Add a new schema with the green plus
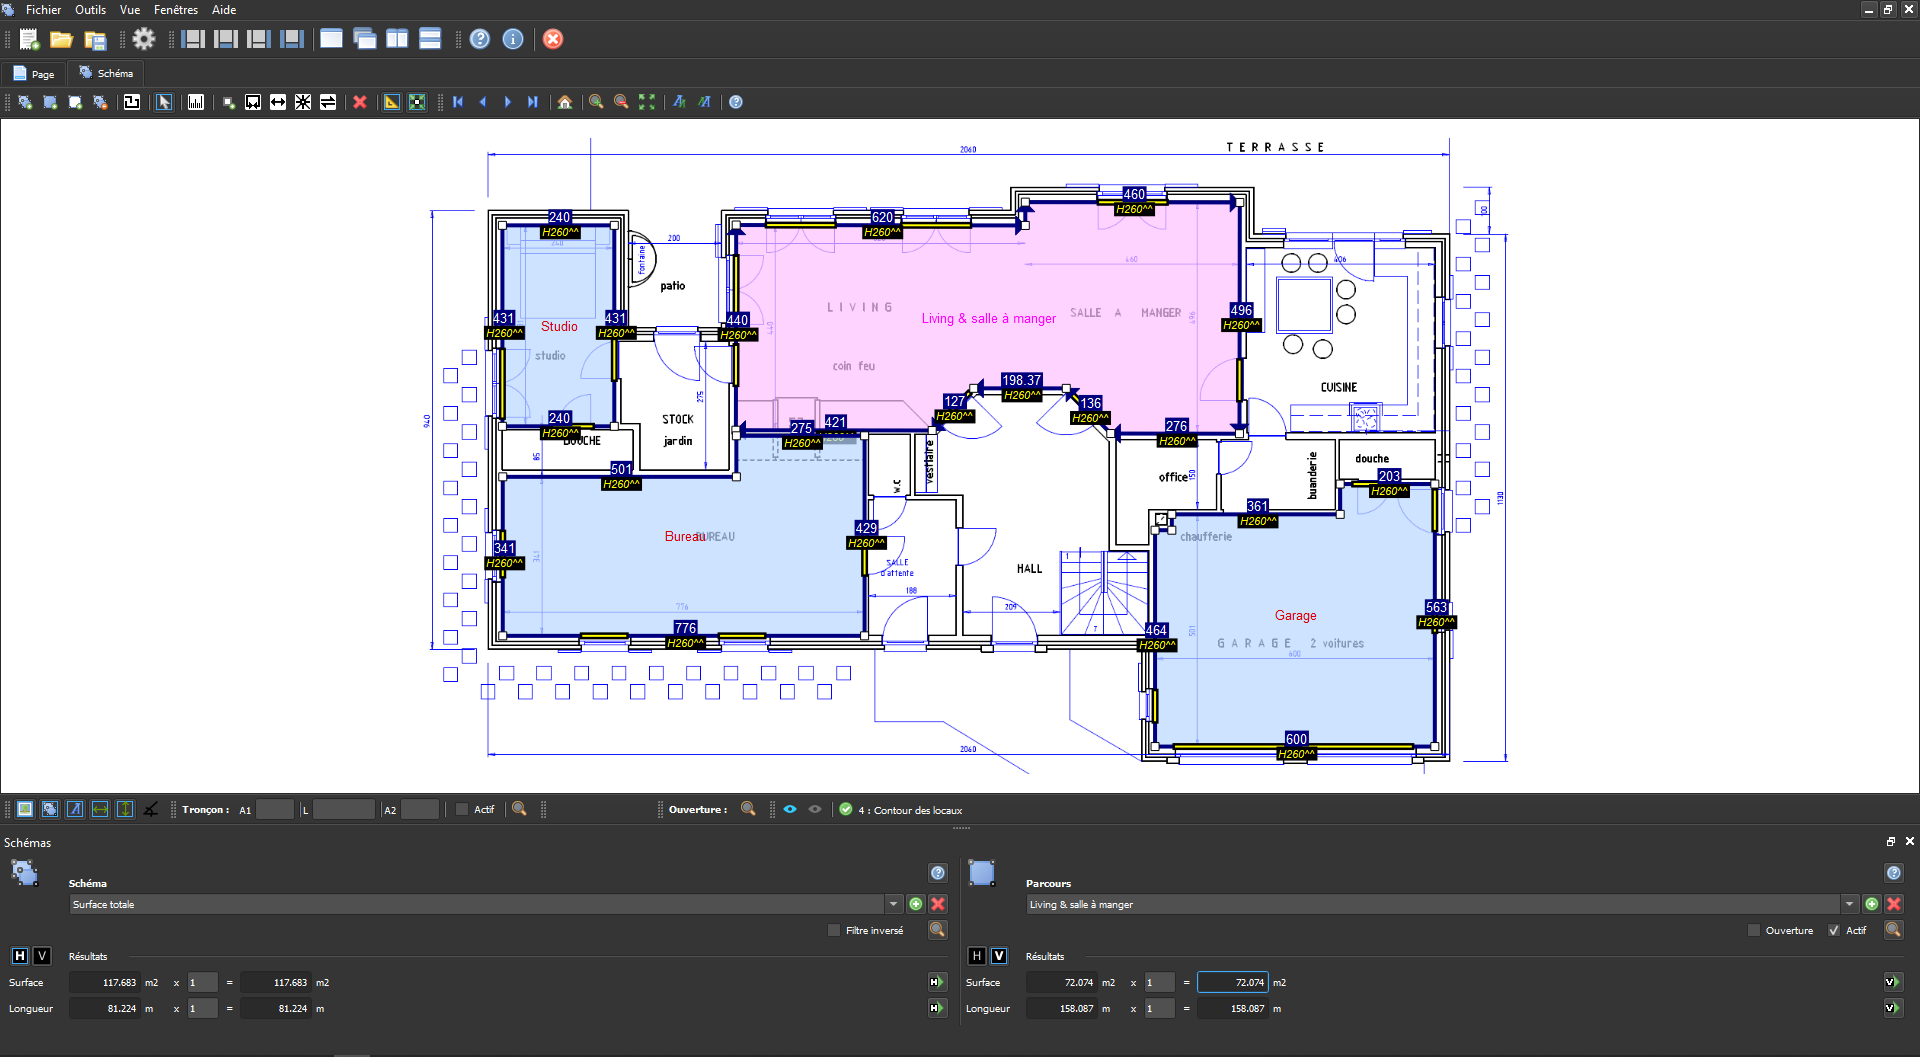This screenshot has height=1057, width=1920. point(915,904)
